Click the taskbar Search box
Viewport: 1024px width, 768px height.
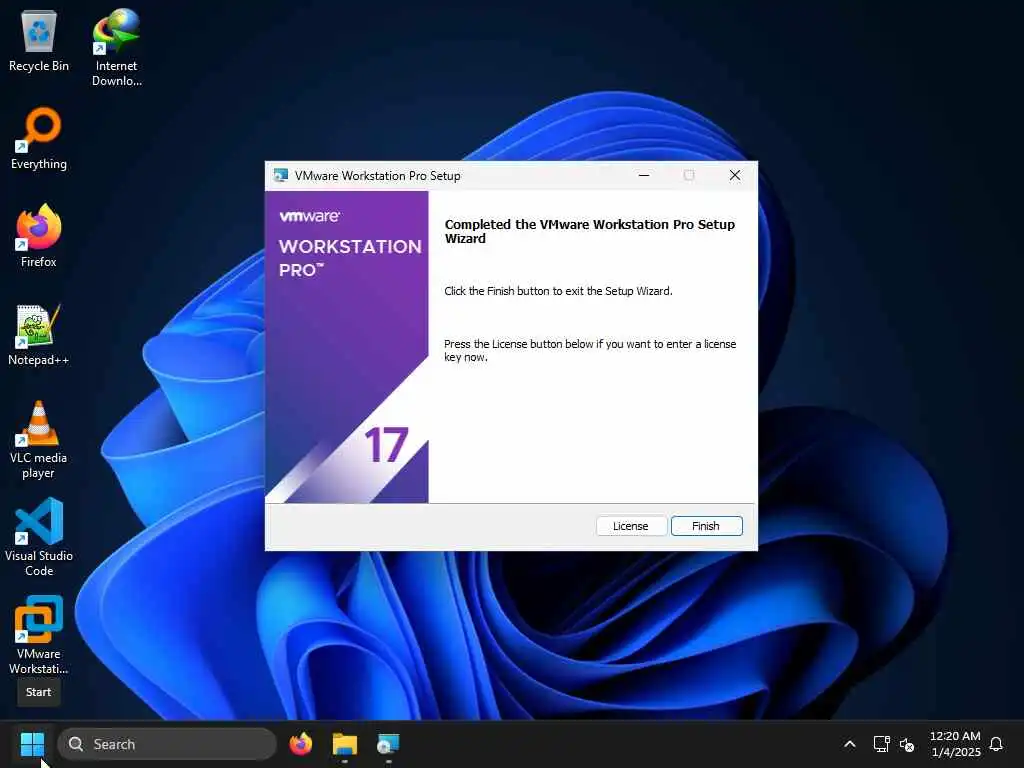pyautogui.click(x=167, y=744)
